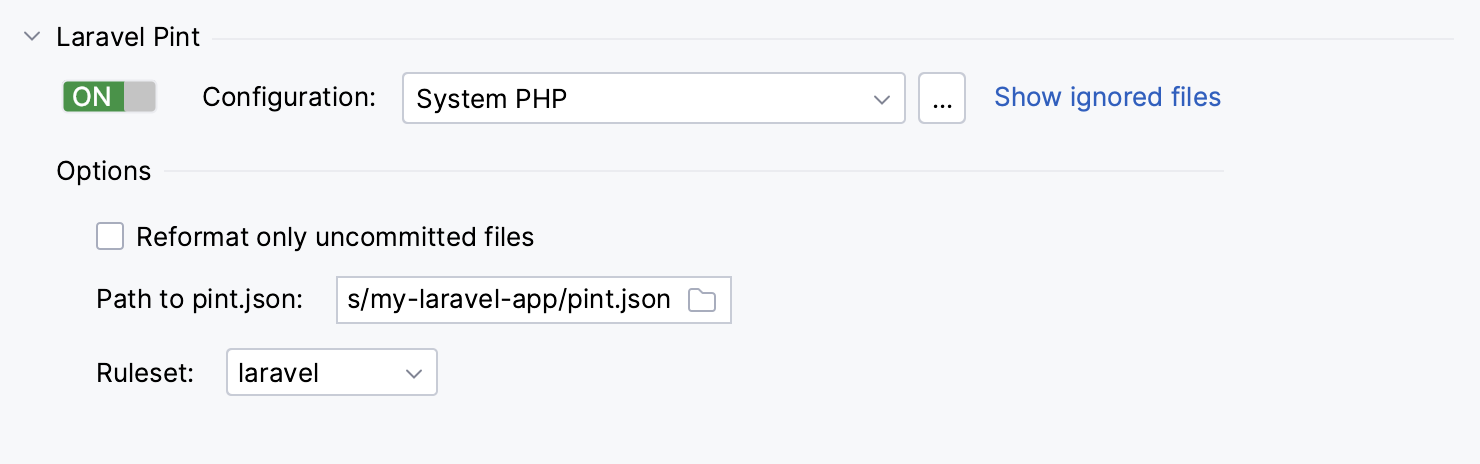Viewport: 1480px width, 464px height.
Task: Focus the pint.json path input field
Action: tap(510, 300)
